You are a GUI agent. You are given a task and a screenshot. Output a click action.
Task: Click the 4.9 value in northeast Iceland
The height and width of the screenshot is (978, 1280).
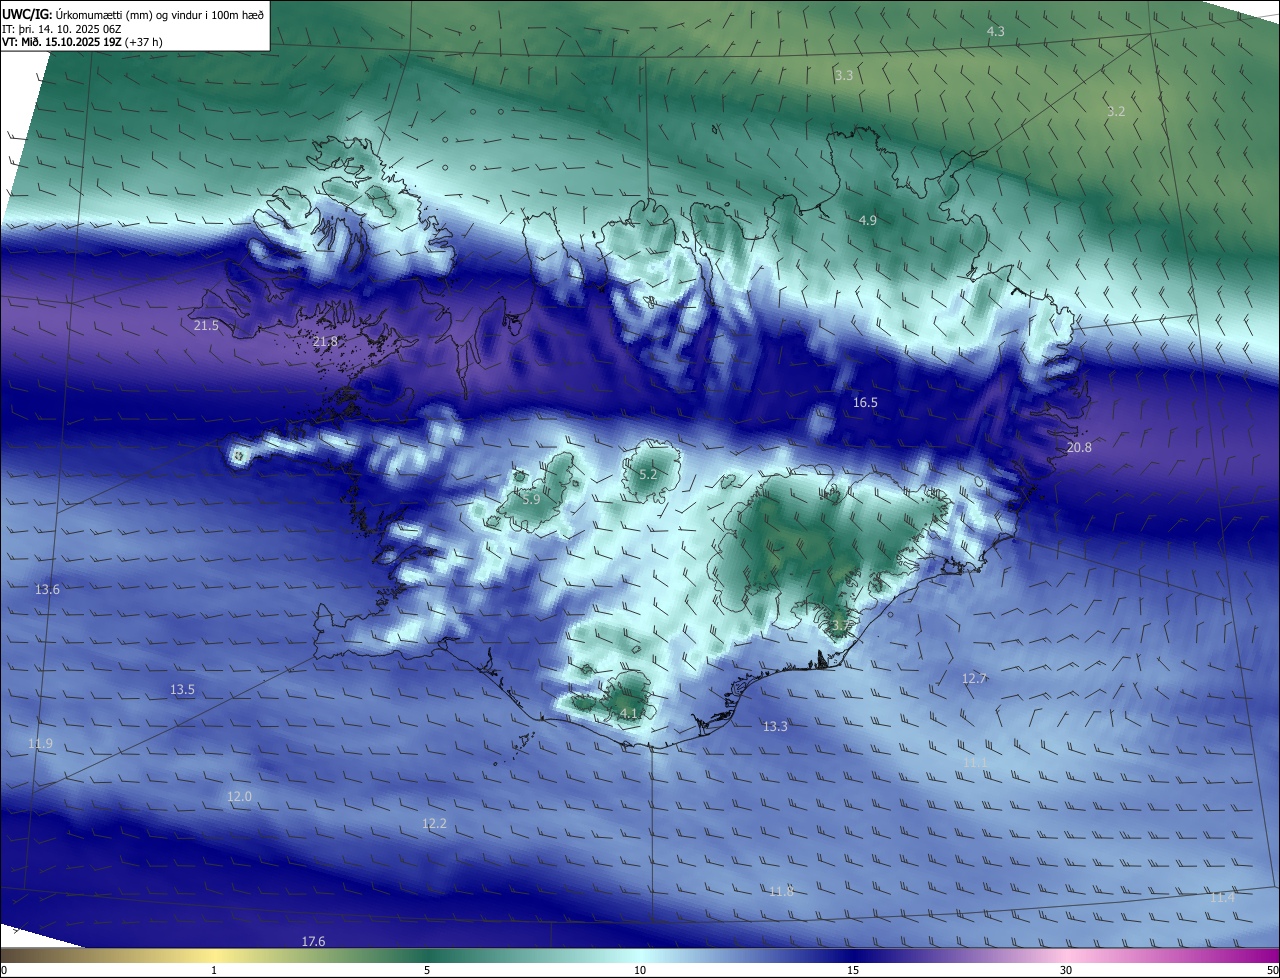click(x=868, y=220)
